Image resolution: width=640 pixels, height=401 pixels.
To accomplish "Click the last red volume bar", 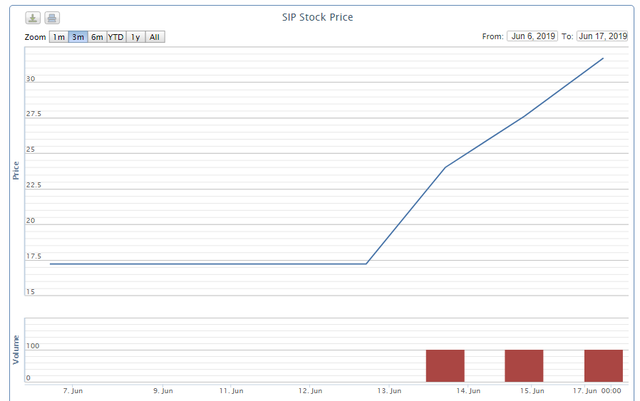I will 603,365.
